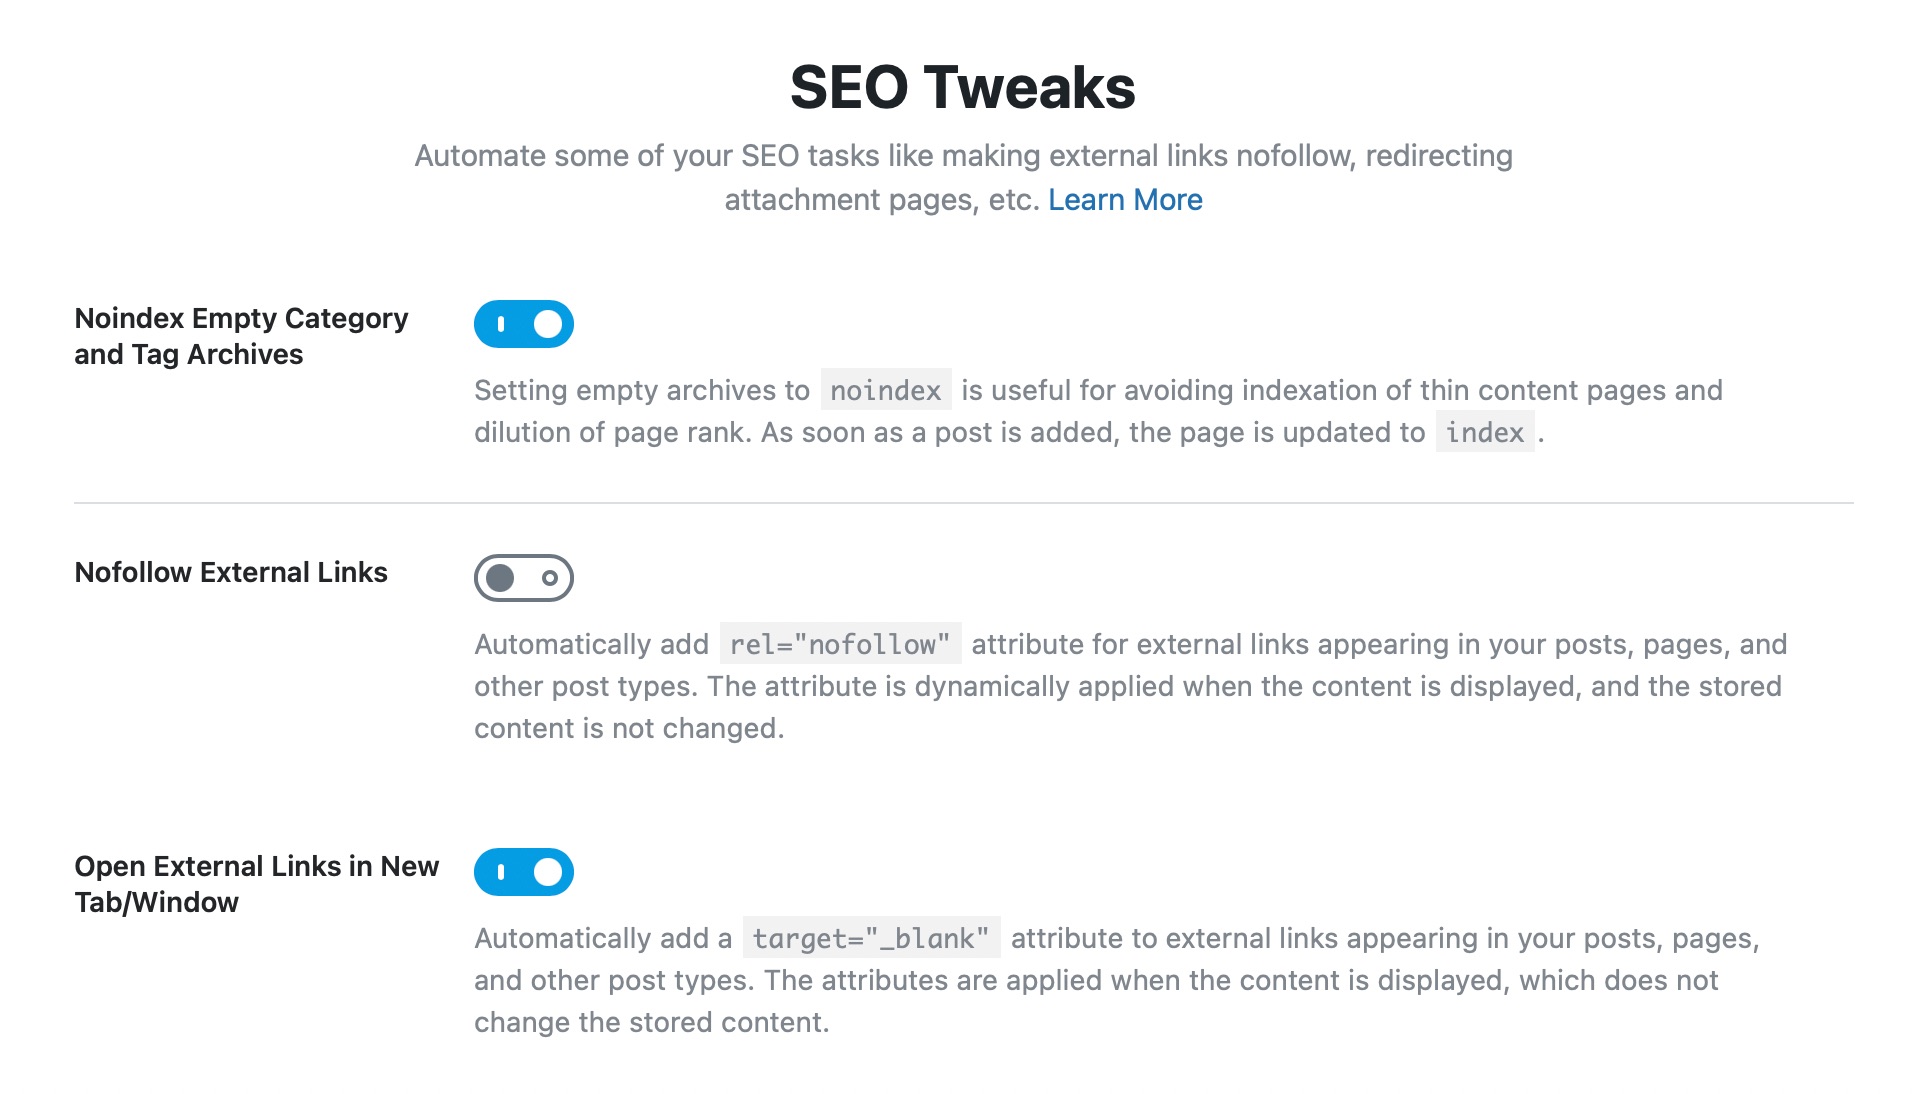1926x1094 pixels.
Task: Click the Nofollow External Links setting label
Action: [232, 573]
